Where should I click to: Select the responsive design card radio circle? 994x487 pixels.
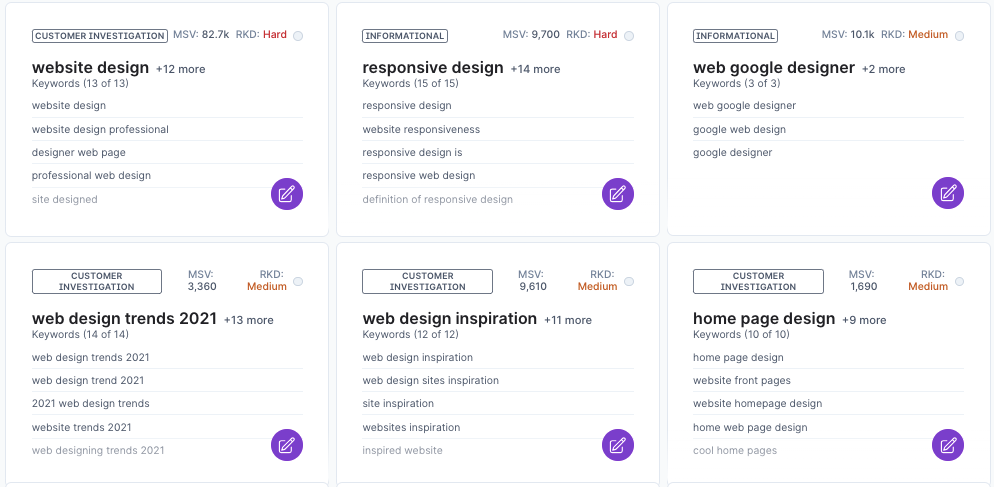(x=629, y=36)
